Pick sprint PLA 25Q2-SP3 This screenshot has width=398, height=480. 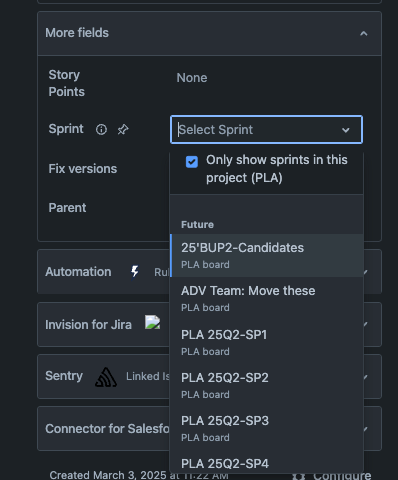[x=267, y=428]
